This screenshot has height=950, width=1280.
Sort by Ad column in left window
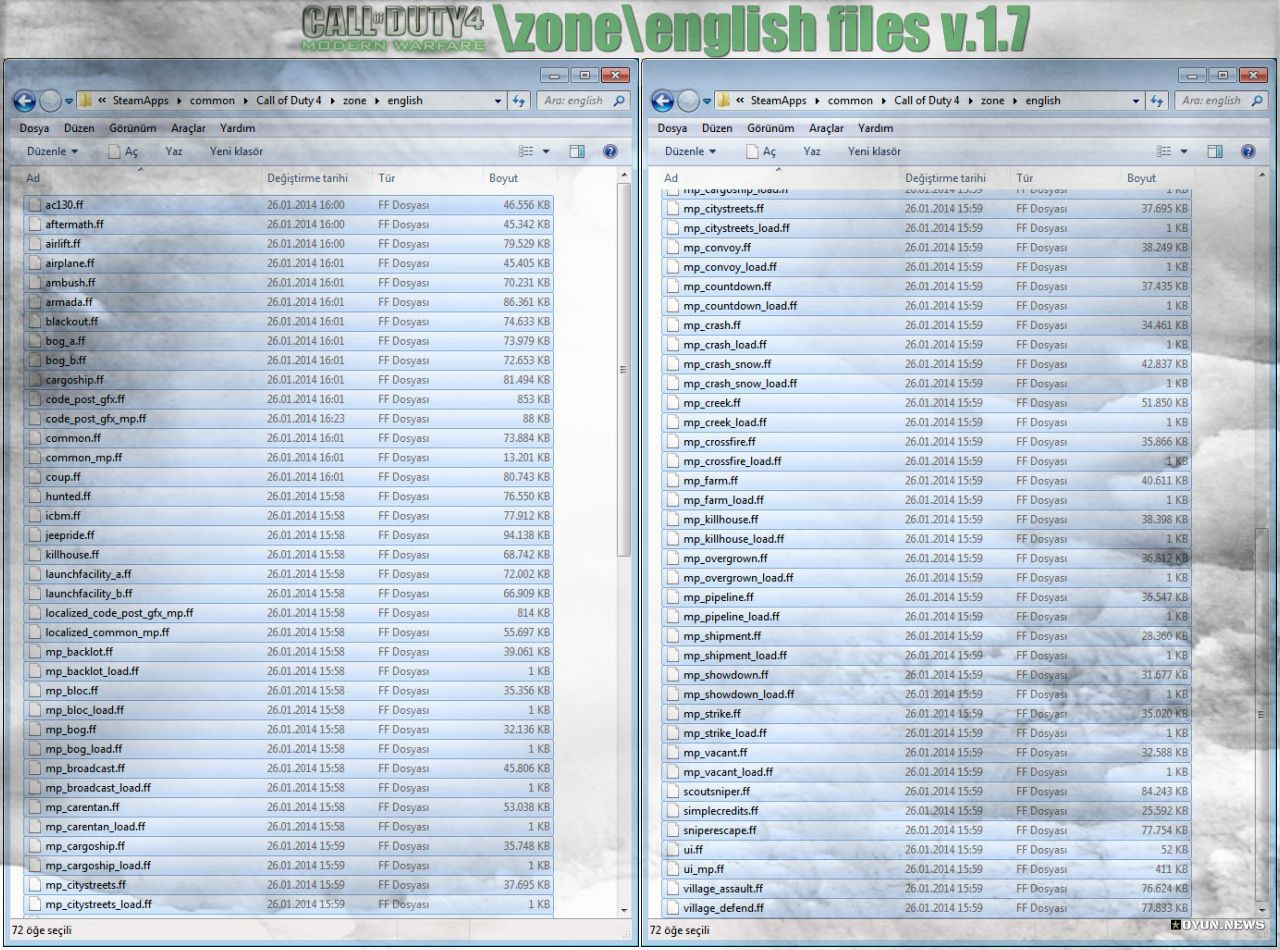tap(140, 178)
